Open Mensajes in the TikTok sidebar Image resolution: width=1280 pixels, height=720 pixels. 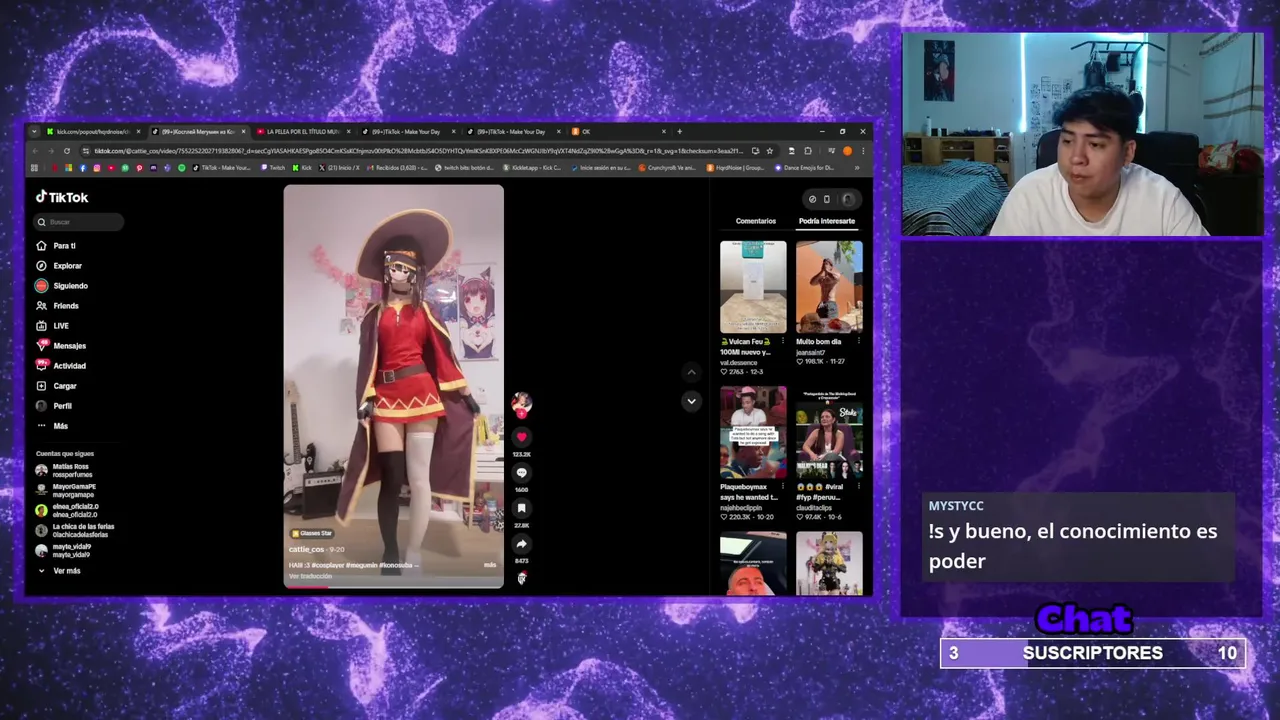click(x=61, y=345)
